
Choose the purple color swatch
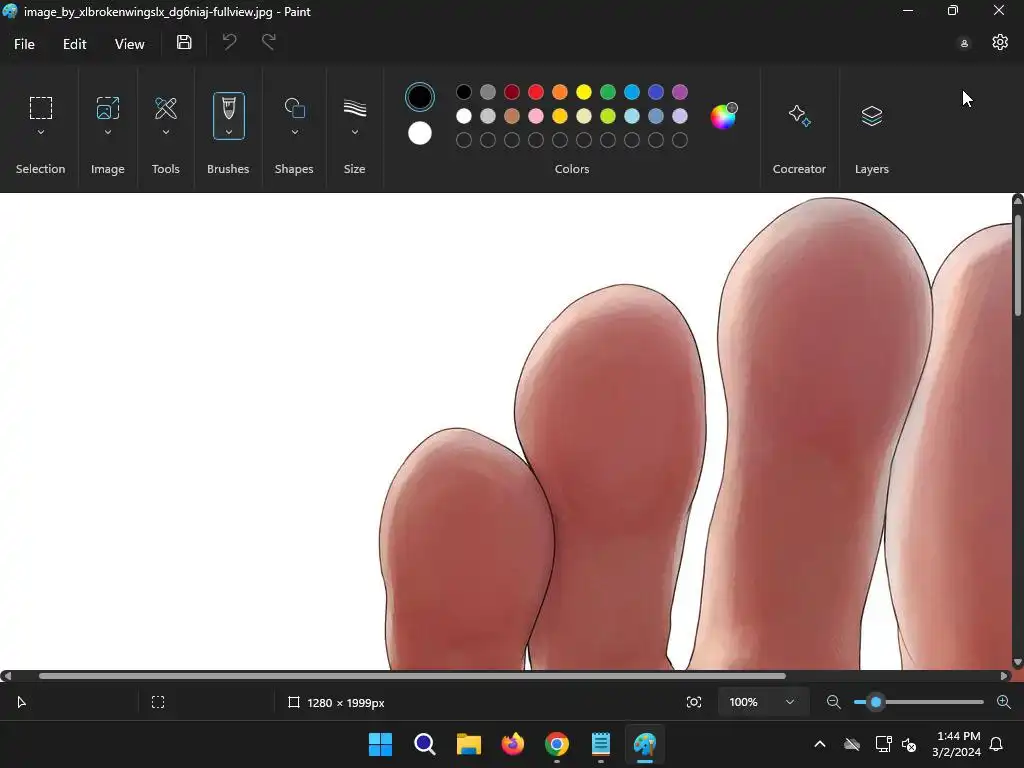point(680,92)
